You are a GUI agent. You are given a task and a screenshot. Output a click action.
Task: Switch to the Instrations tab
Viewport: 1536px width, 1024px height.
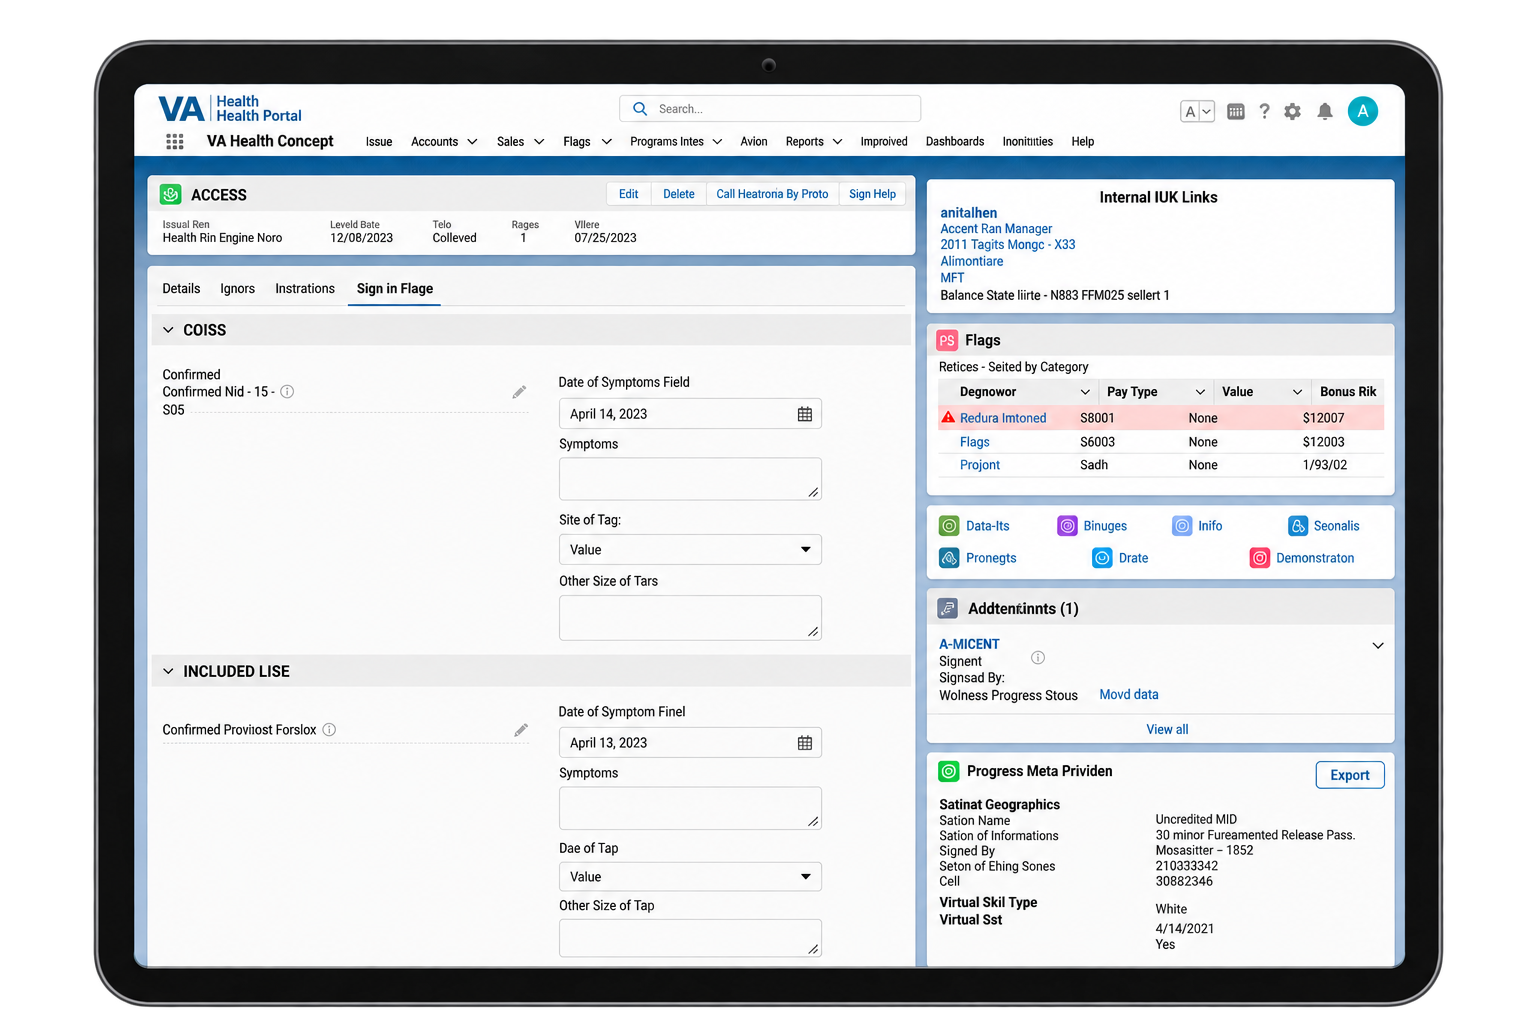click(x=305, y=289)
